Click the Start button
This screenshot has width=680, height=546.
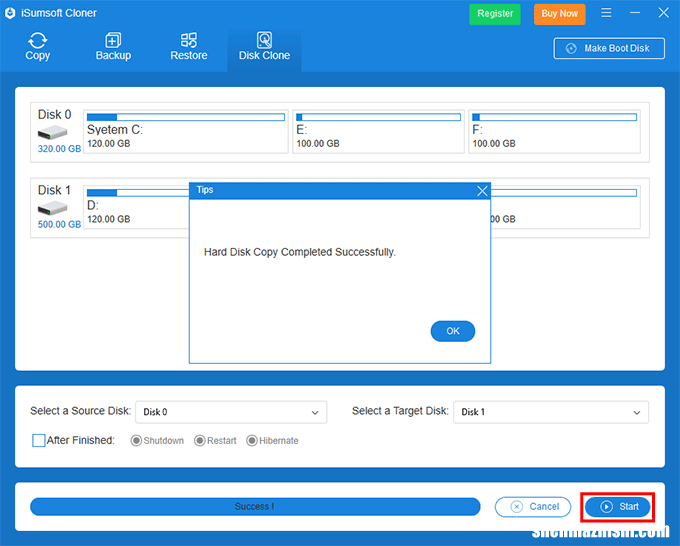618,507
